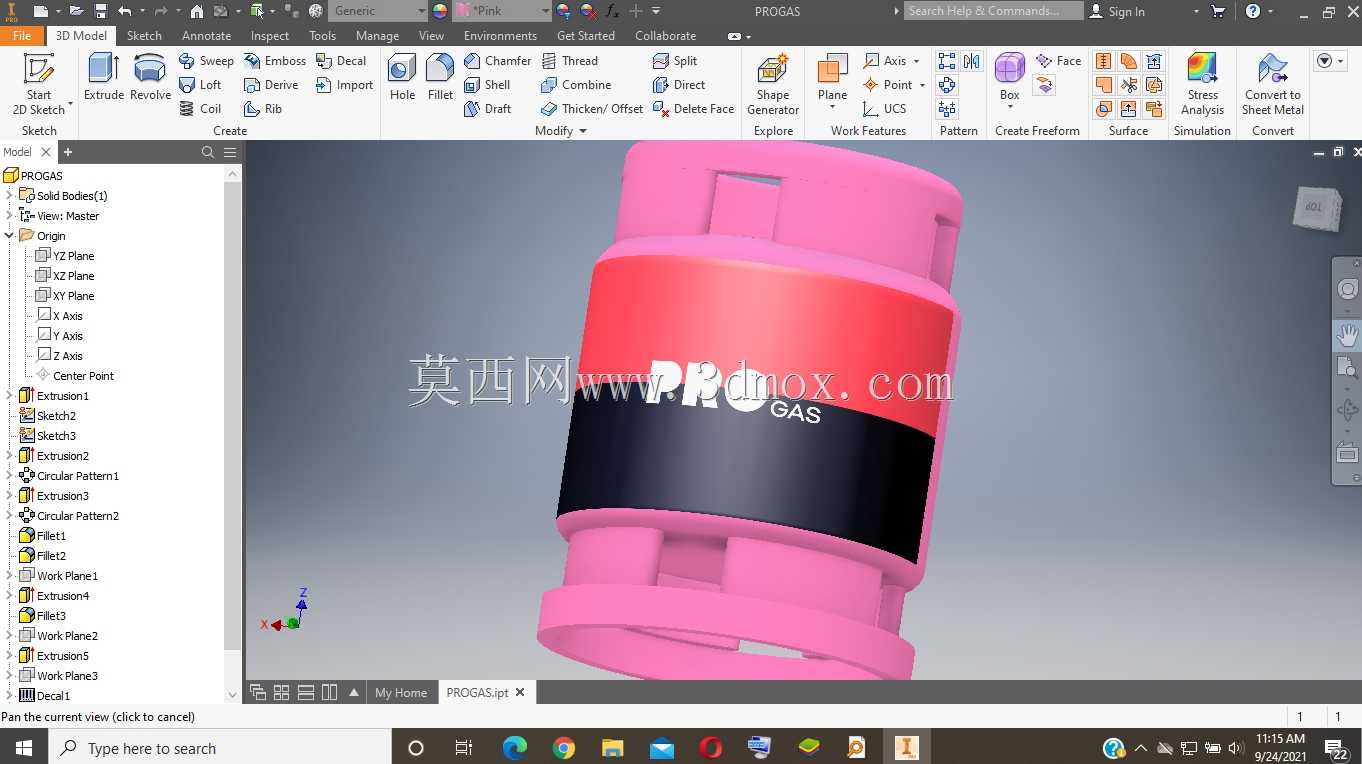
Task: Switch to the Tools tab
Action: 322,36
